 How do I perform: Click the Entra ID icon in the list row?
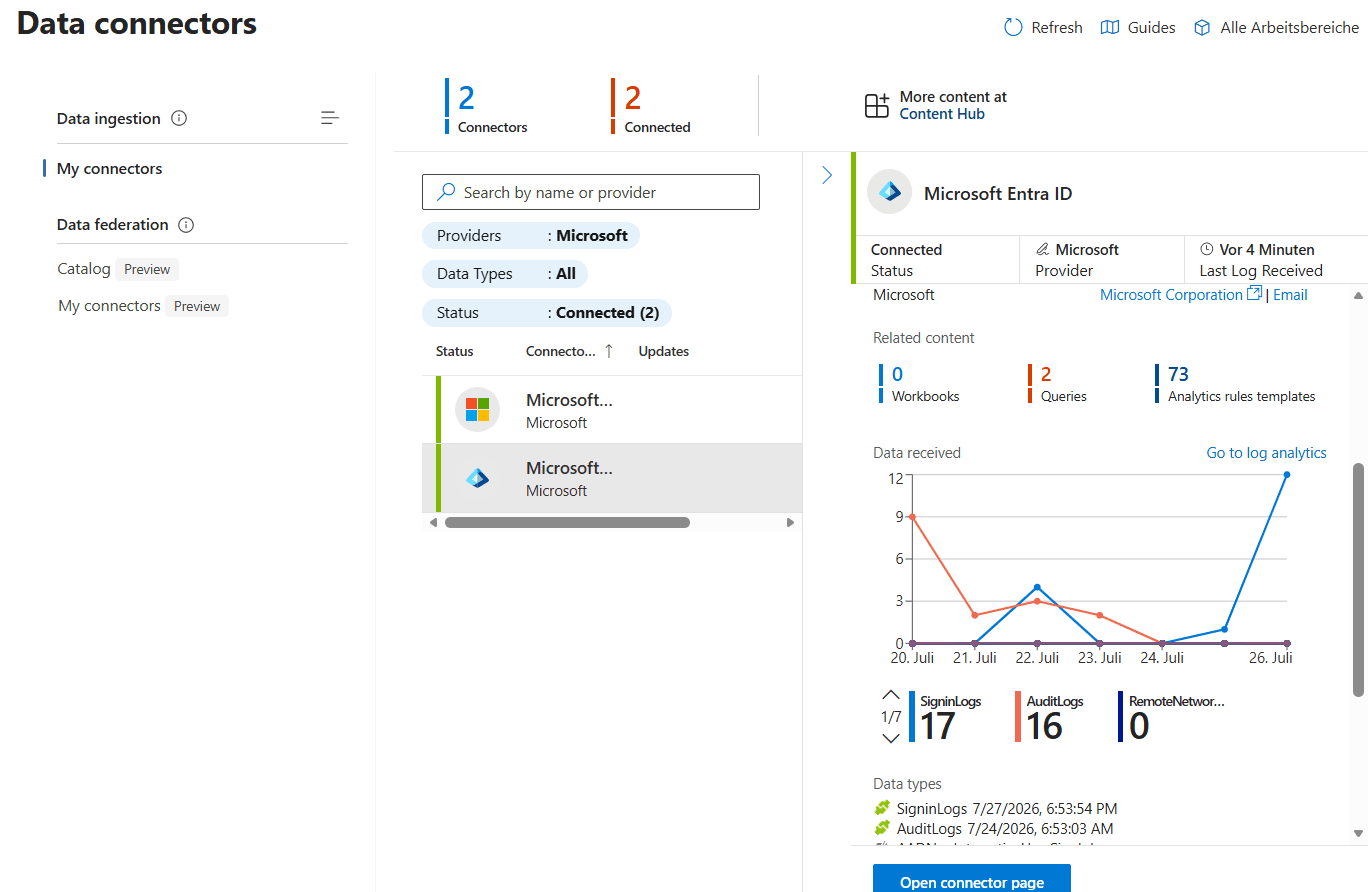[478, 478]
